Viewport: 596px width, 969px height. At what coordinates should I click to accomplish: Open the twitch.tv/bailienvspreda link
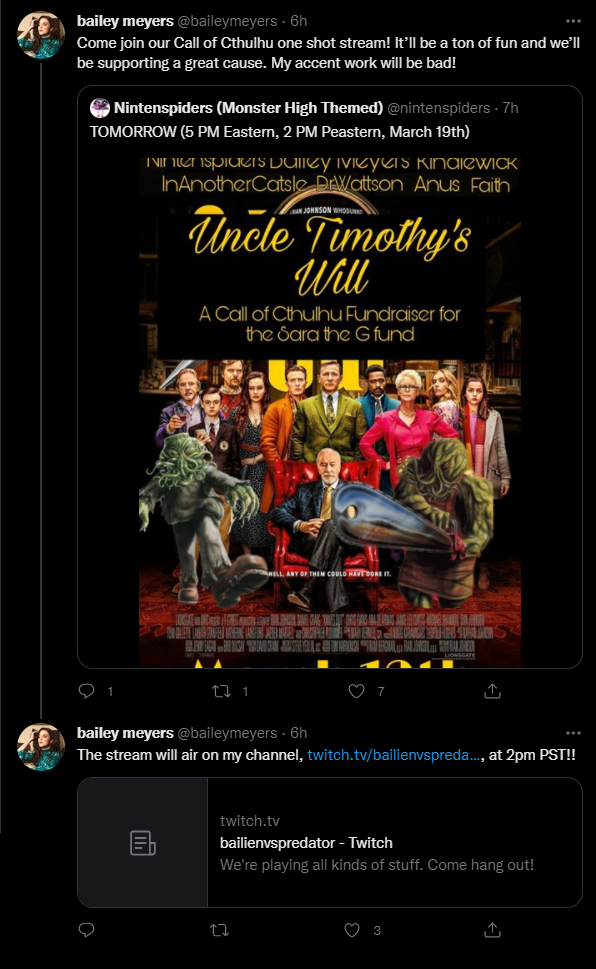point(395,755)
